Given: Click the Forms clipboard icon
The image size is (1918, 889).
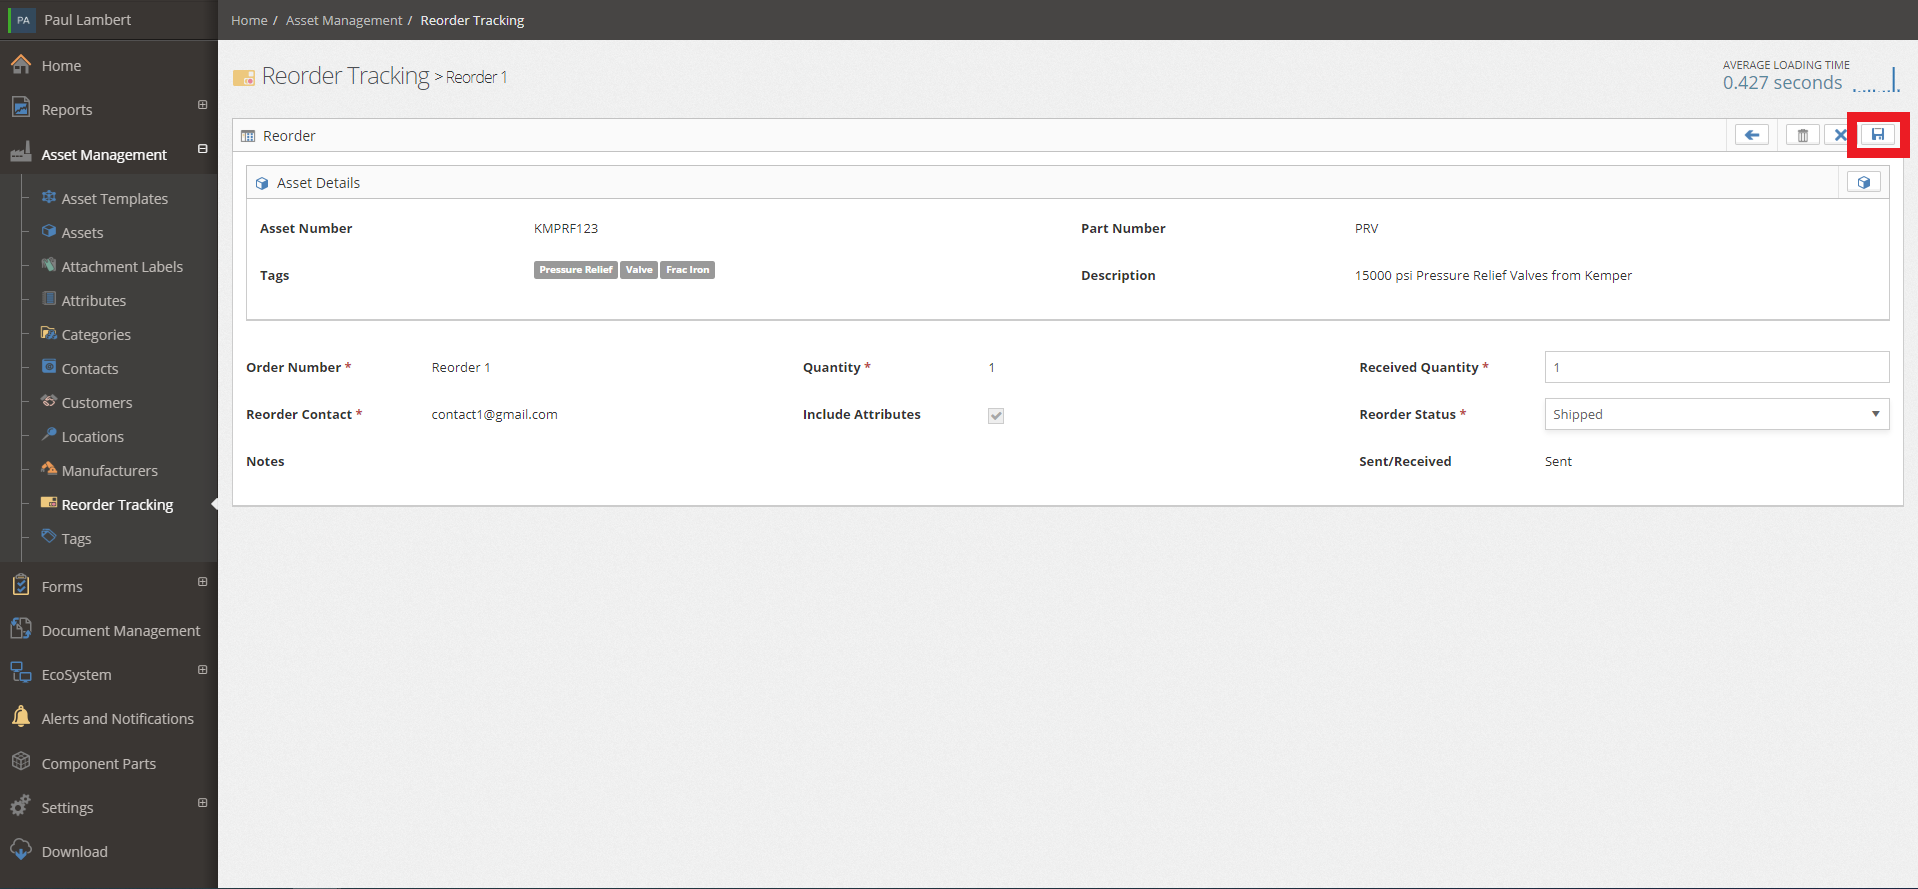Looking at the screenshot, I should pyautogui.click(x=21, y=585).
